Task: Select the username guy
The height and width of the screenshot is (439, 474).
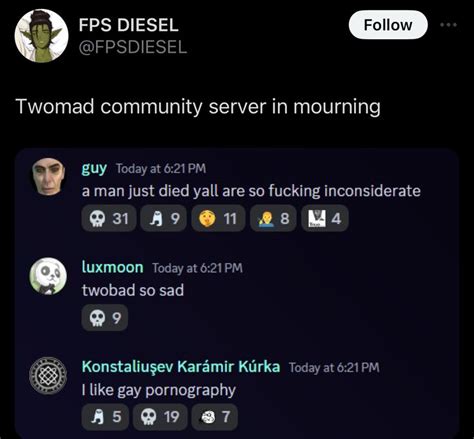Action: [94, 168]
